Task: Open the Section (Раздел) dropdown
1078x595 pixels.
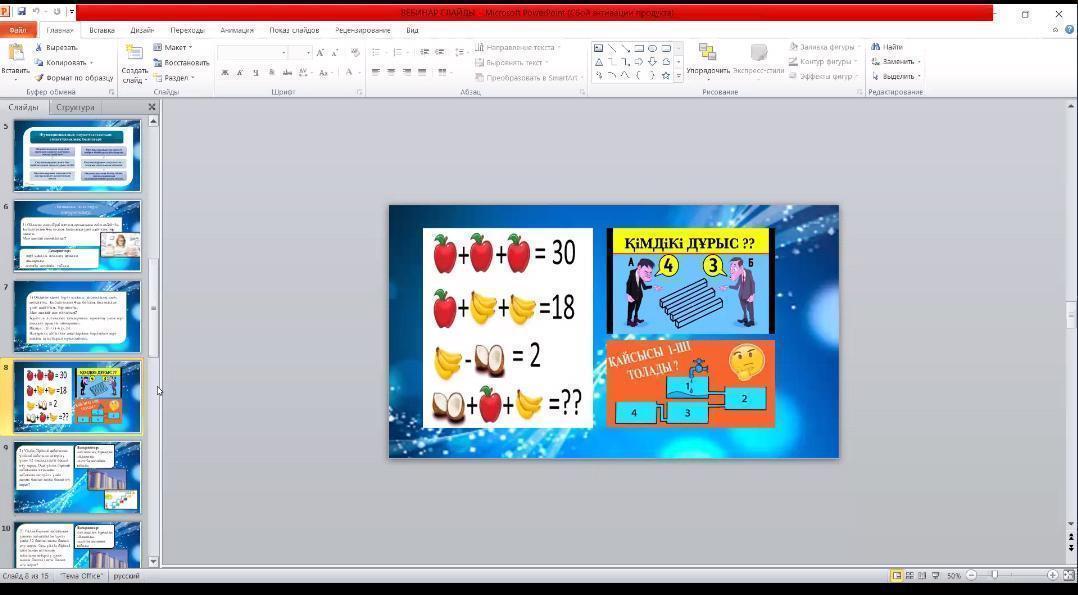Action: coord(176,77)
